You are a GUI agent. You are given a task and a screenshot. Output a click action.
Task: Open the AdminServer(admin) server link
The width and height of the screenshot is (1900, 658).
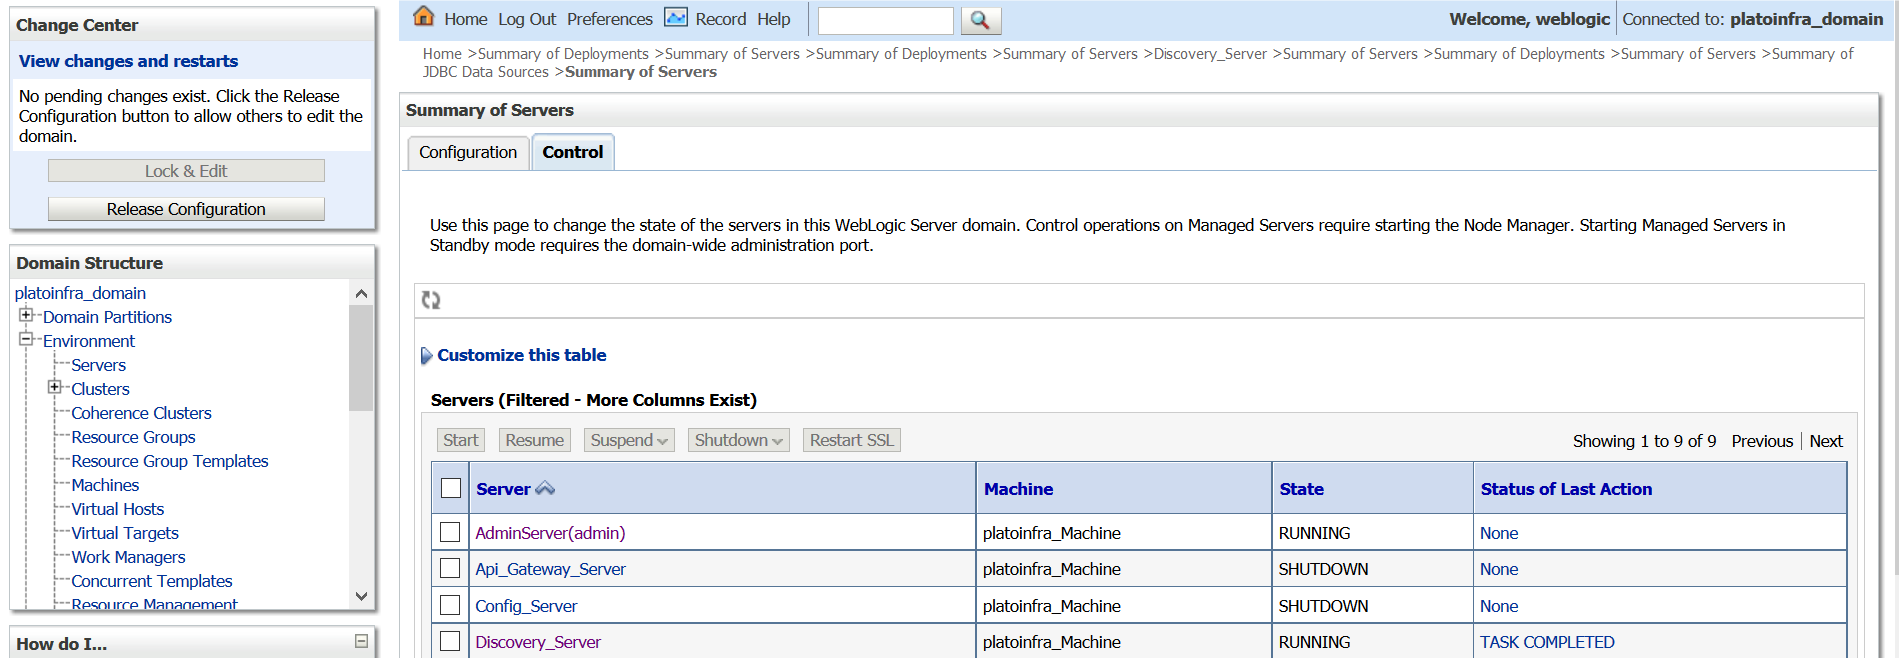pyautogui.click(x=550, y=533)
